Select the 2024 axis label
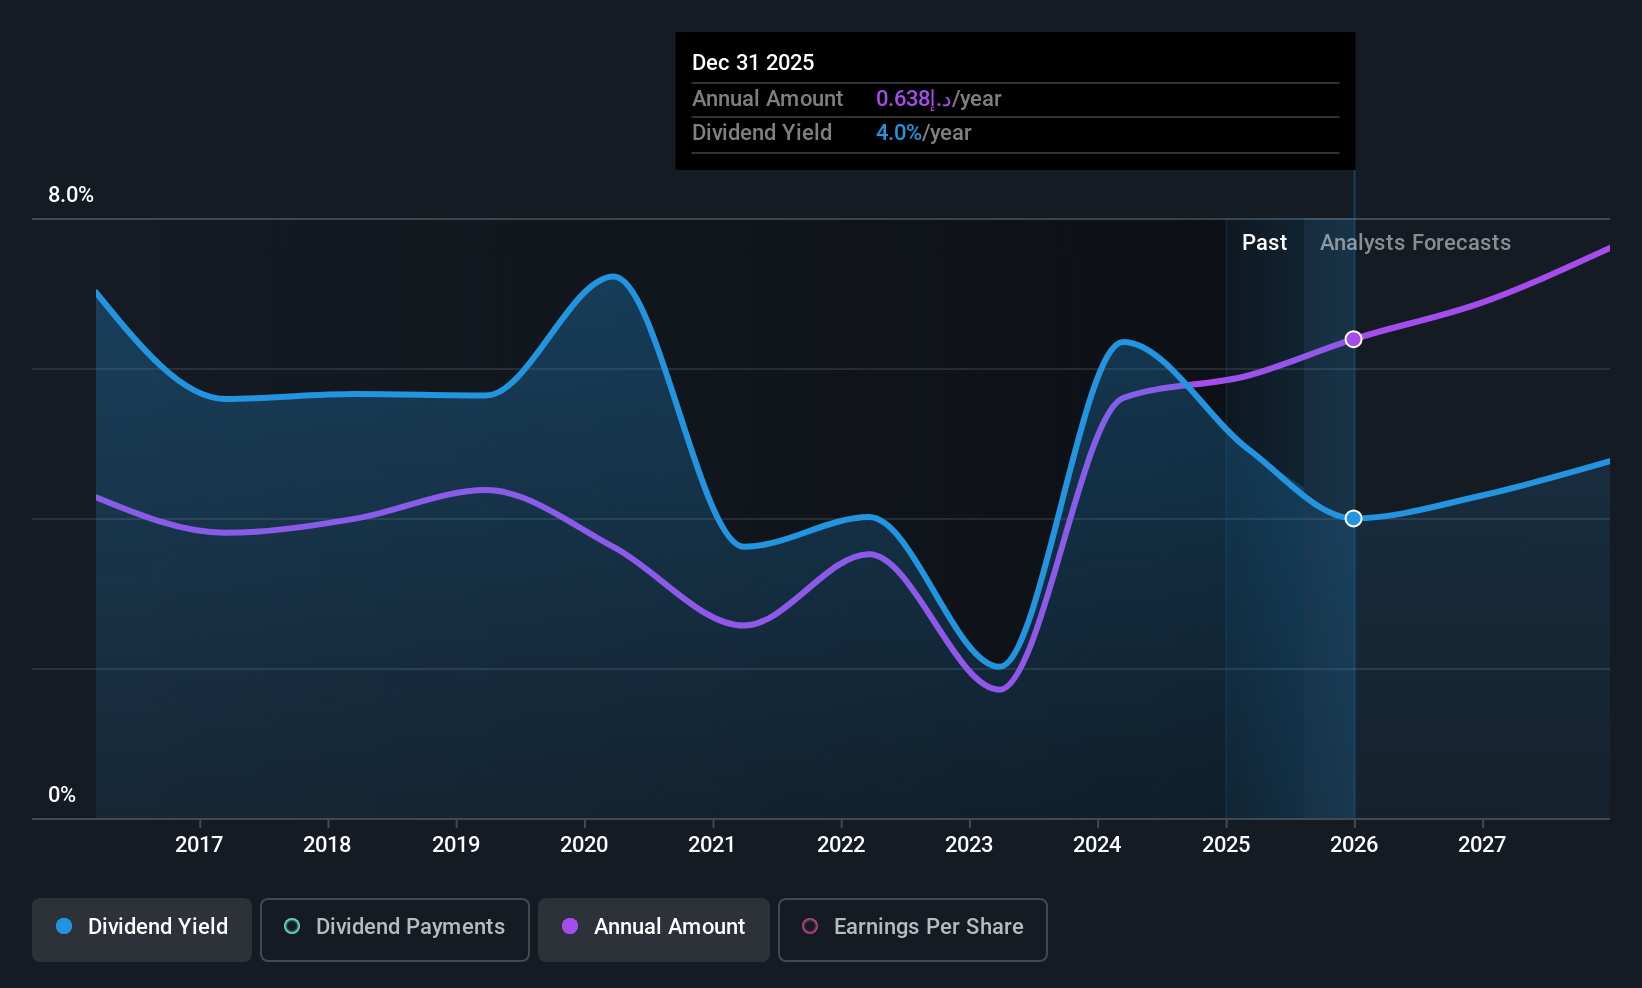The image size is (1642, 988). pos(1097,845)
